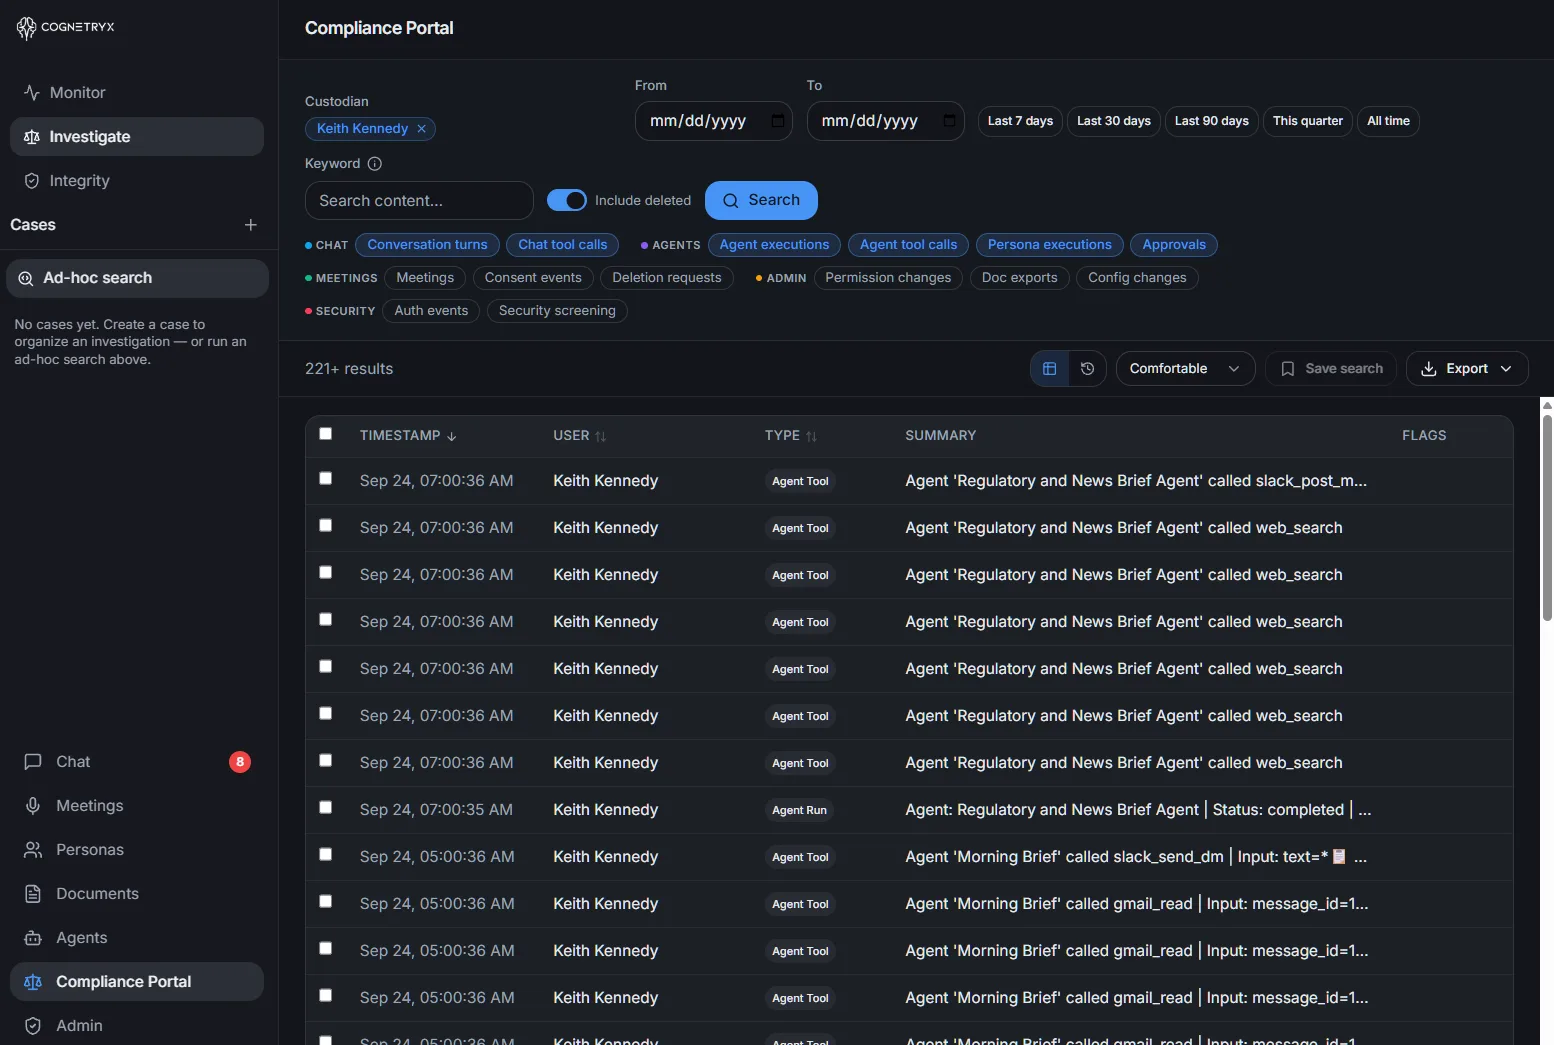Toggle Include deleted switch
The image size is (1554, 1045).
point(567,200)
